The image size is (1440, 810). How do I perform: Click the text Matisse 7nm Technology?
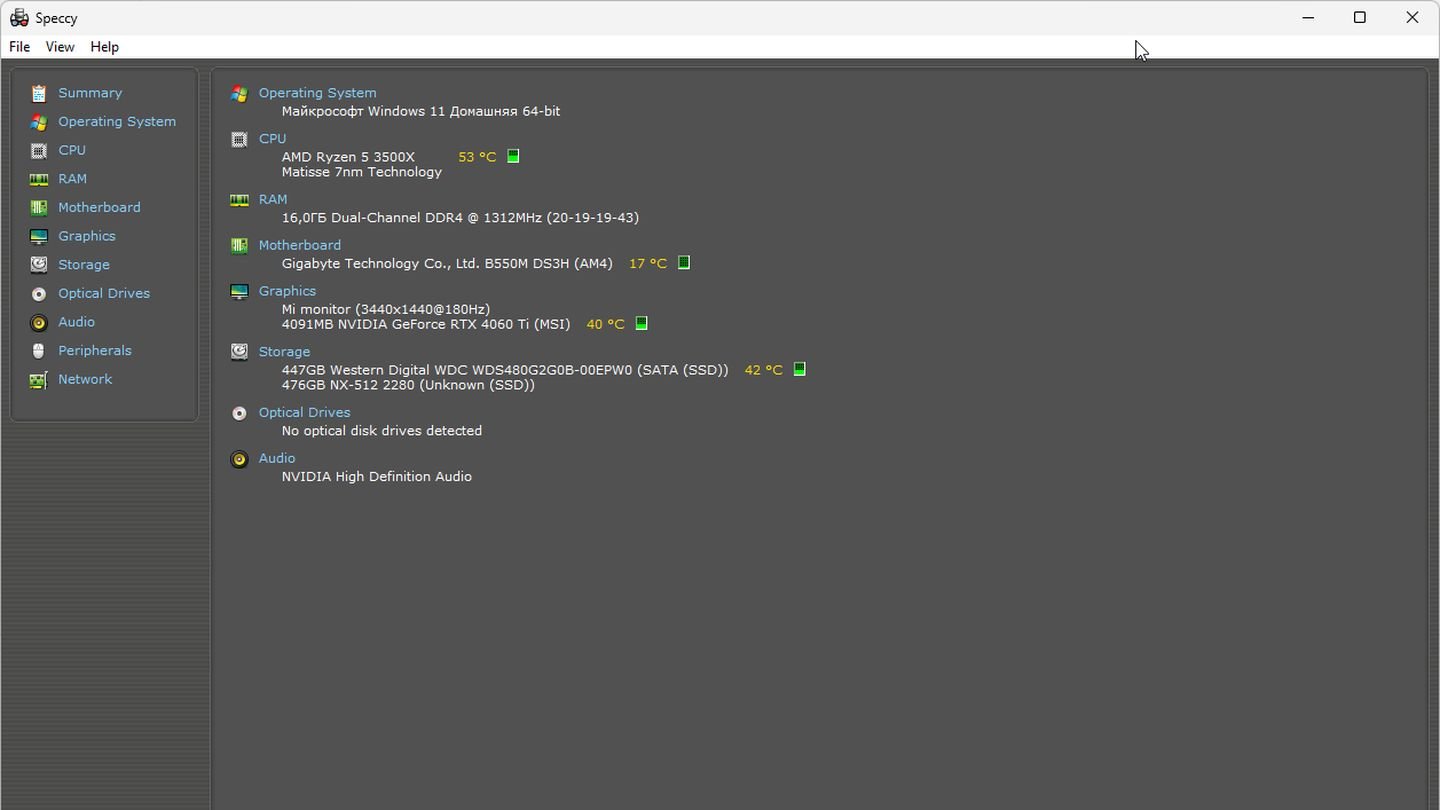point(362,172)
